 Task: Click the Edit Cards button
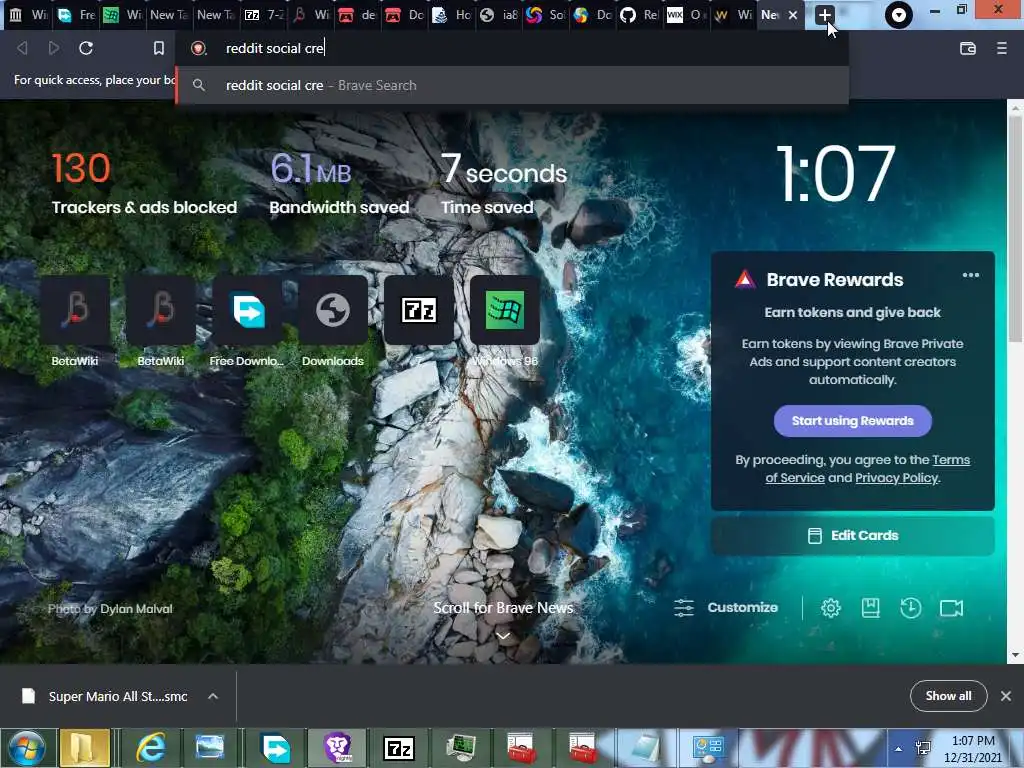tap(852, 536)
